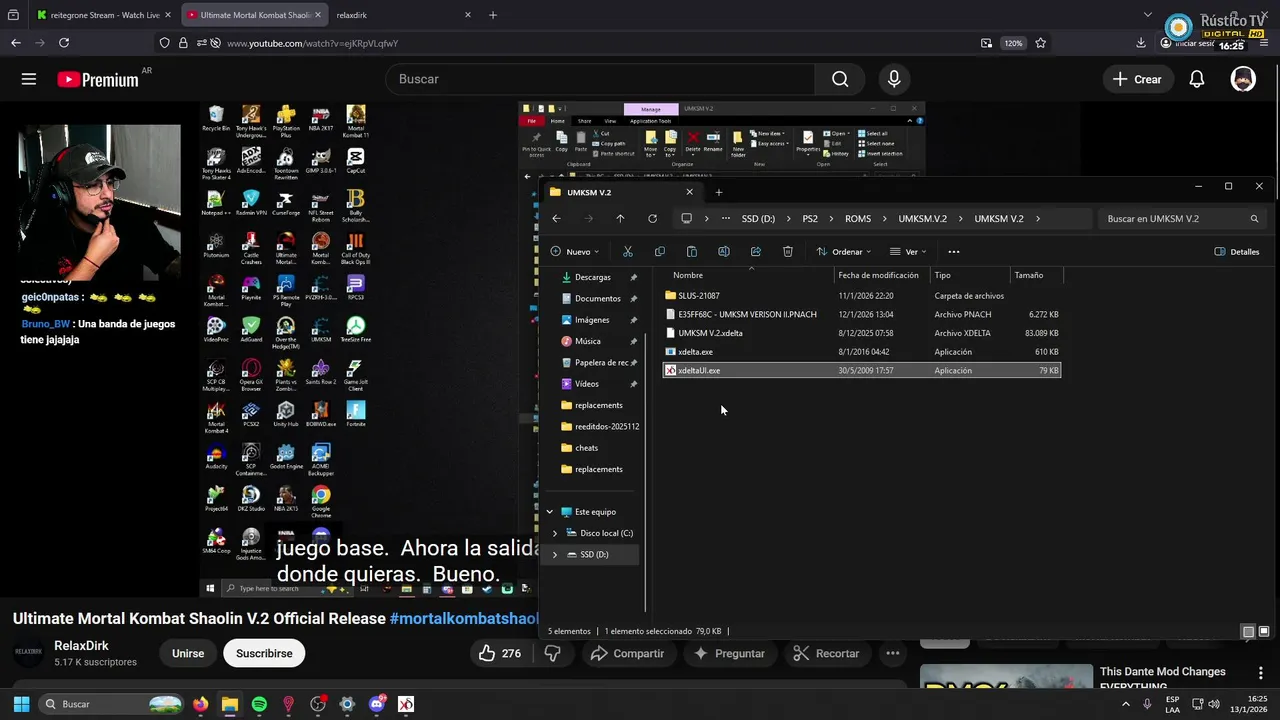This screenshot has height=720, width=1280.
Task: Start voice search with the microphone icon
Action: pyautogui.click(x=894, y=79)
